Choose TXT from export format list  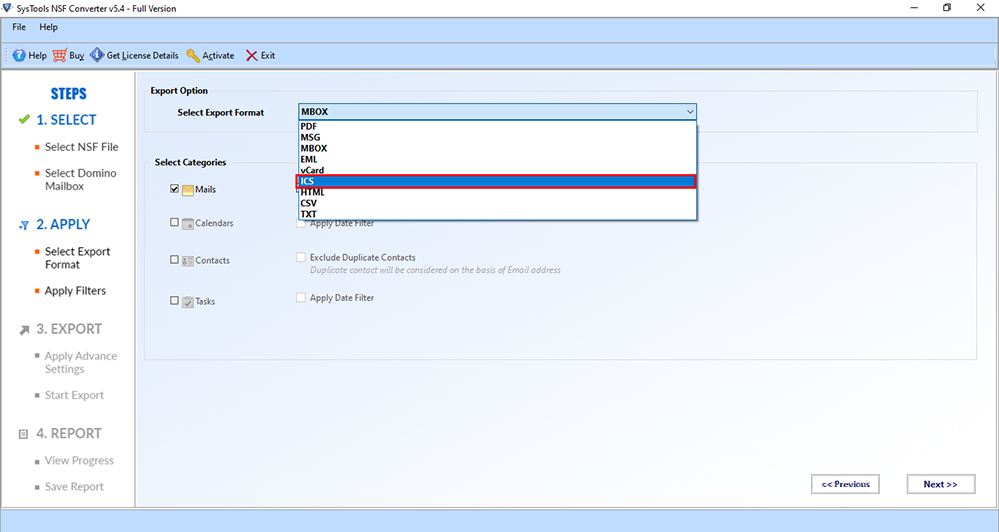[x=497, y=214]
